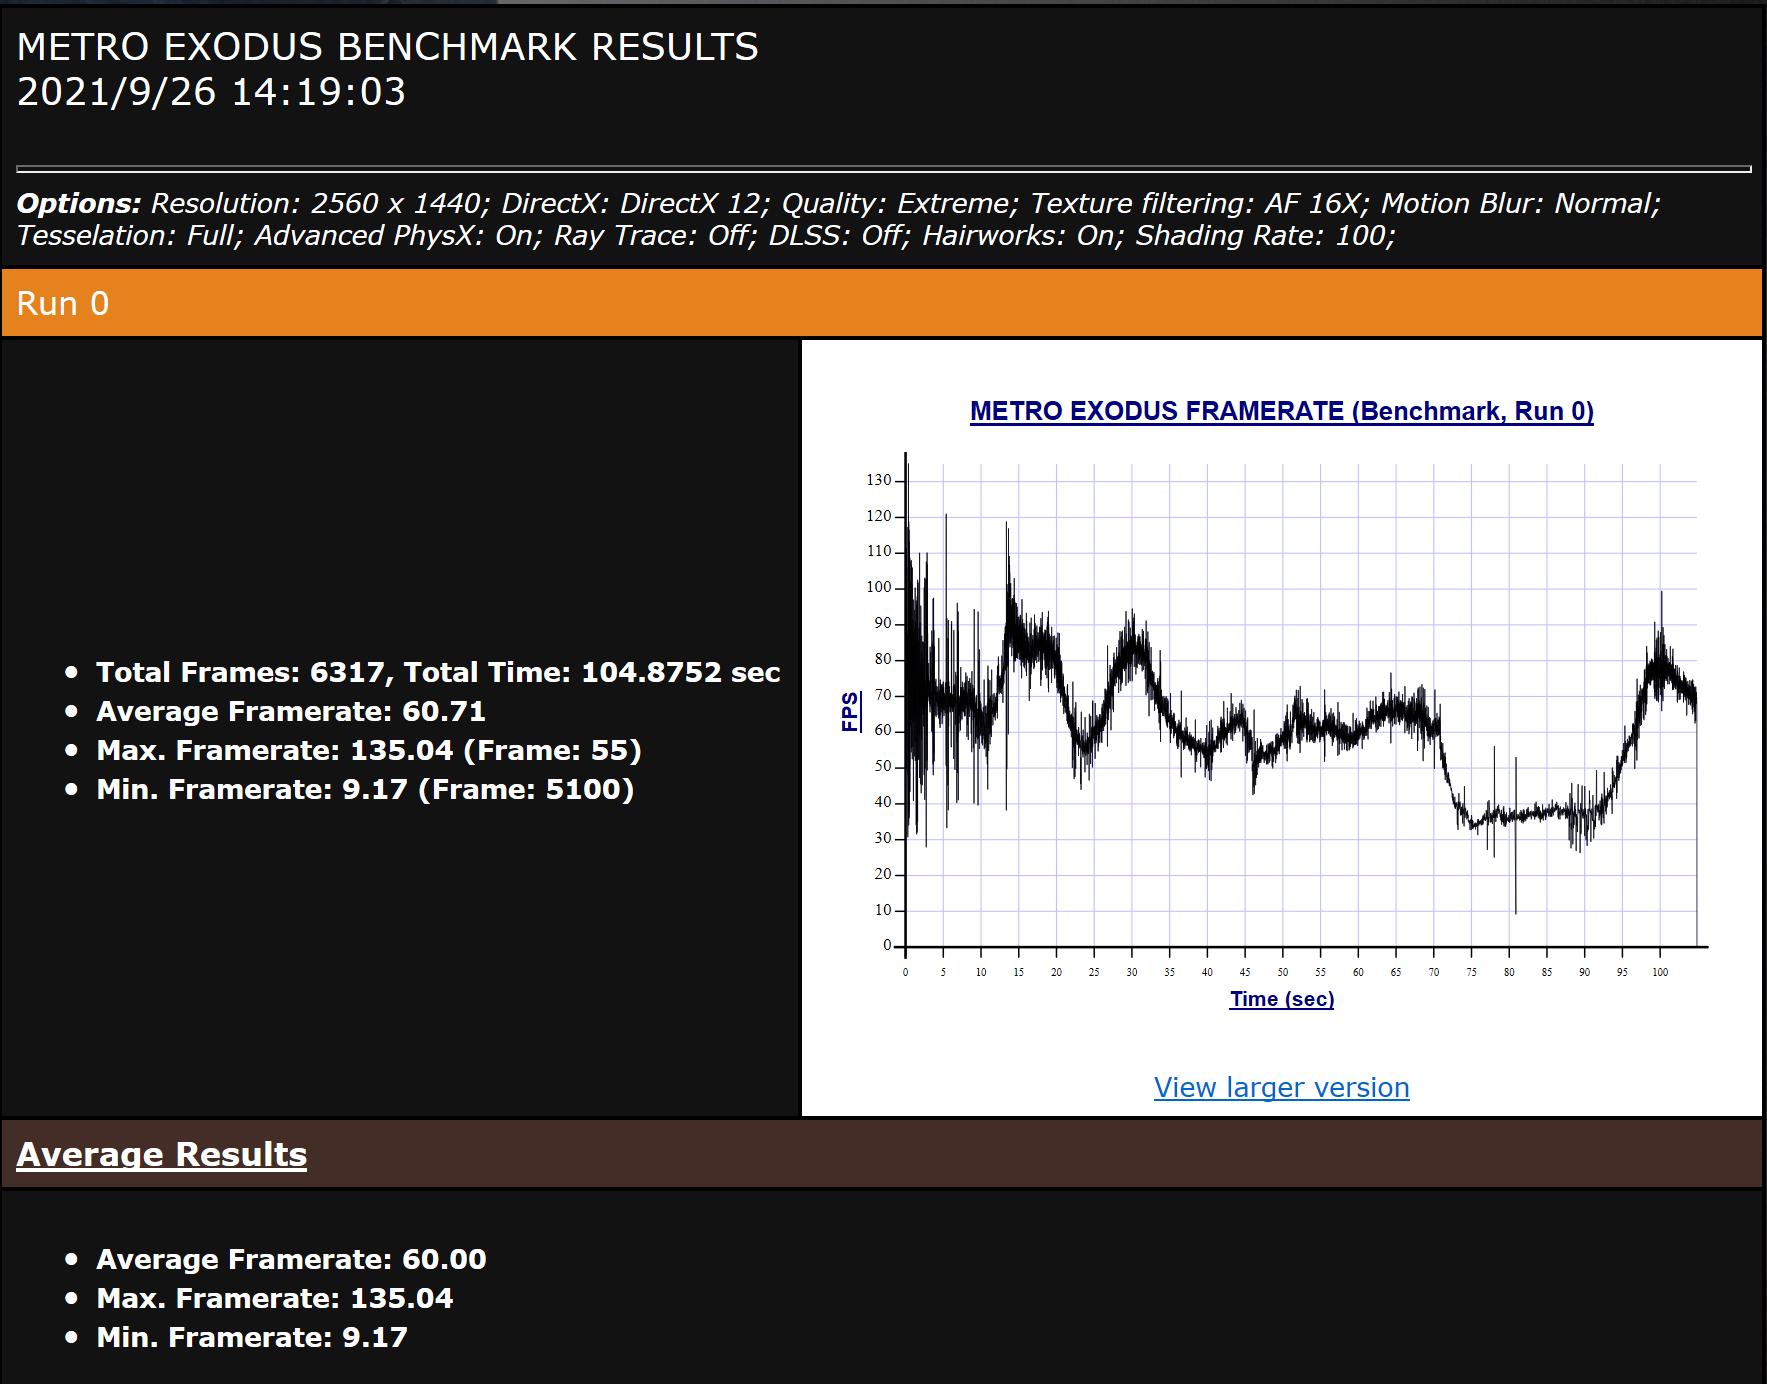Image resolution: width=1767 pixels, height=1384 pixels.
Task: Select the date 2021/9/26 14:19:03 text
Action: [211, 92]
